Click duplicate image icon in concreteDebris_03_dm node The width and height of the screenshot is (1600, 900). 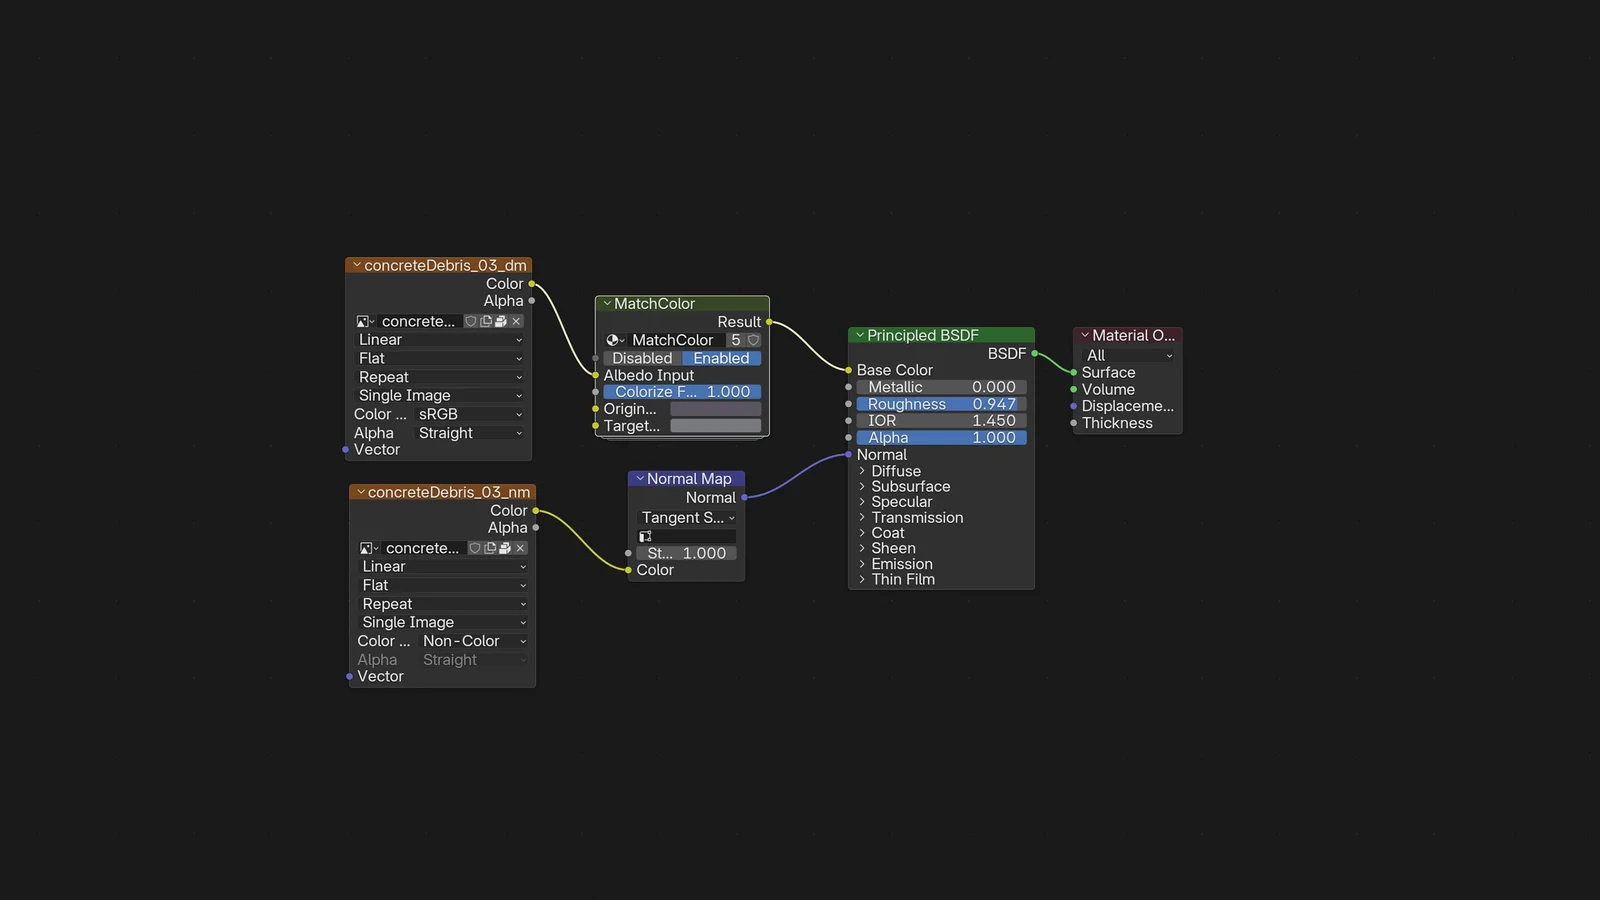coord(486,322)
